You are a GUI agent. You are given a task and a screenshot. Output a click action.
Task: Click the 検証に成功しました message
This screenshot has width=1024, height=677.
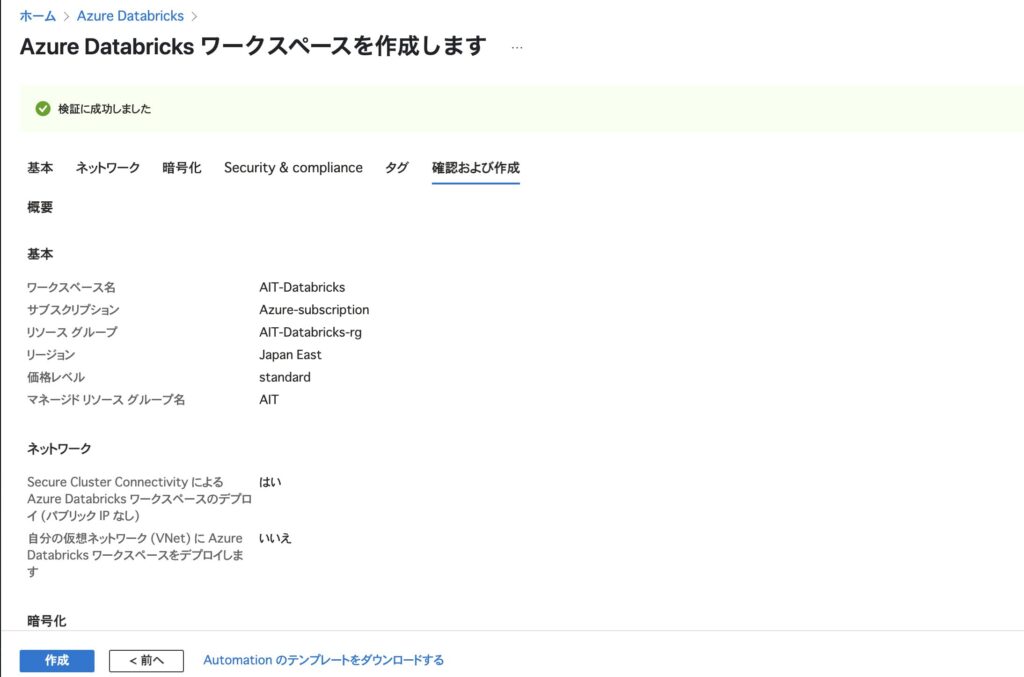tap(104, 109)
